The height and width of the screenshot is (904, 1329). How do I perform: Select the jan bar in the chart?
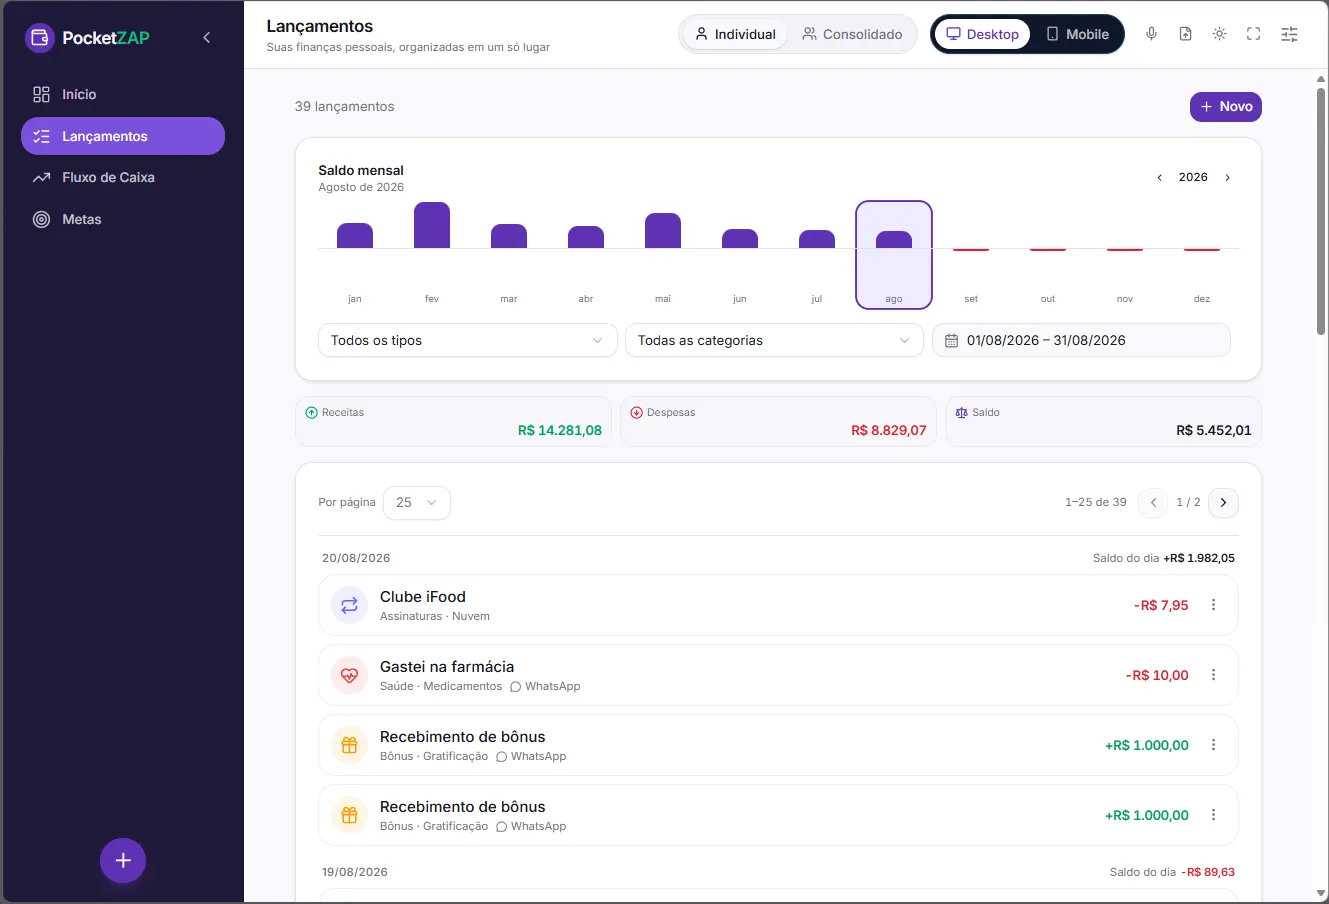pos(355,235)
